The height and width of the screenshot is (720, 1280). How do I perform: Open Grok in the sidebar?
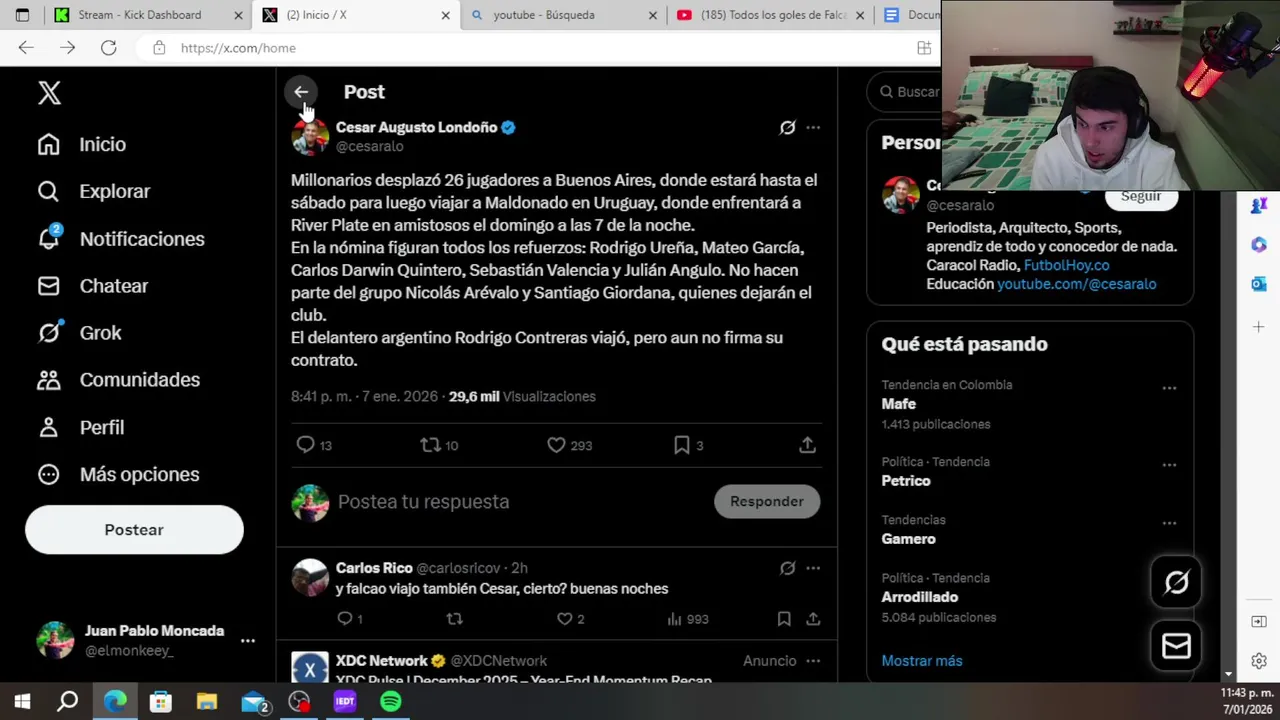(79, 332)
